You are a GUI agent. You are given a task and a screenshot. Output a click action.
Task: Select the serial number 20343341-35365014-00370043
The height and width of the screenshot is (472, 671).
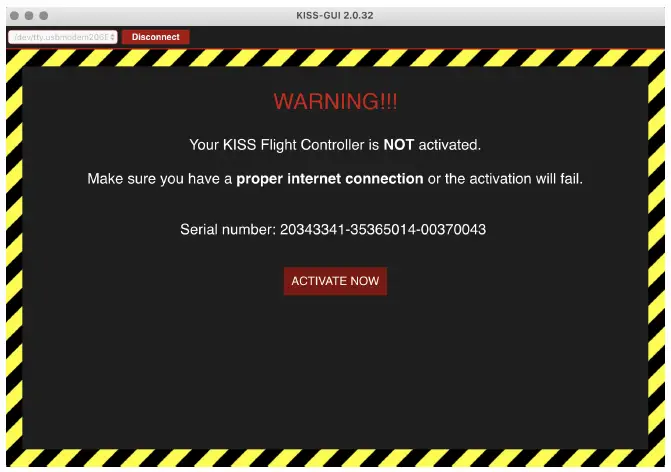(x=383, y=230)
